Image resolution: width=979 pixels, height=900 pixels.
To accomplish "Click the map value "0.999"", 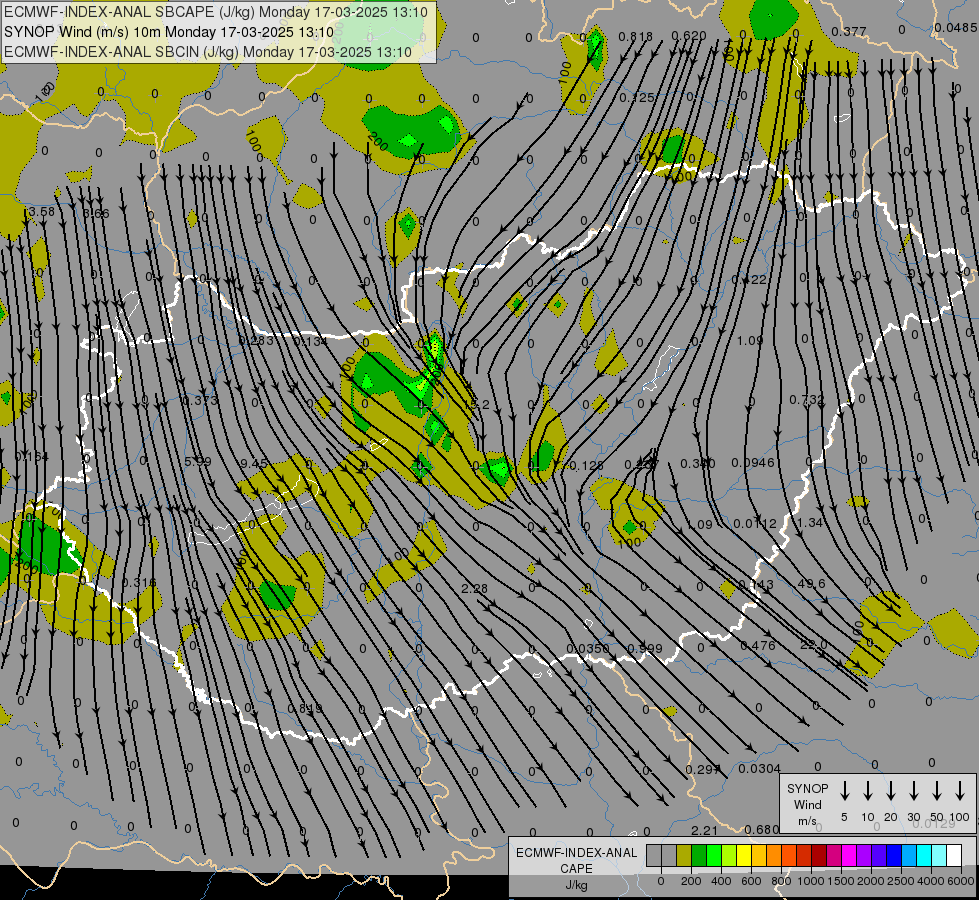I will click(644, 648).
